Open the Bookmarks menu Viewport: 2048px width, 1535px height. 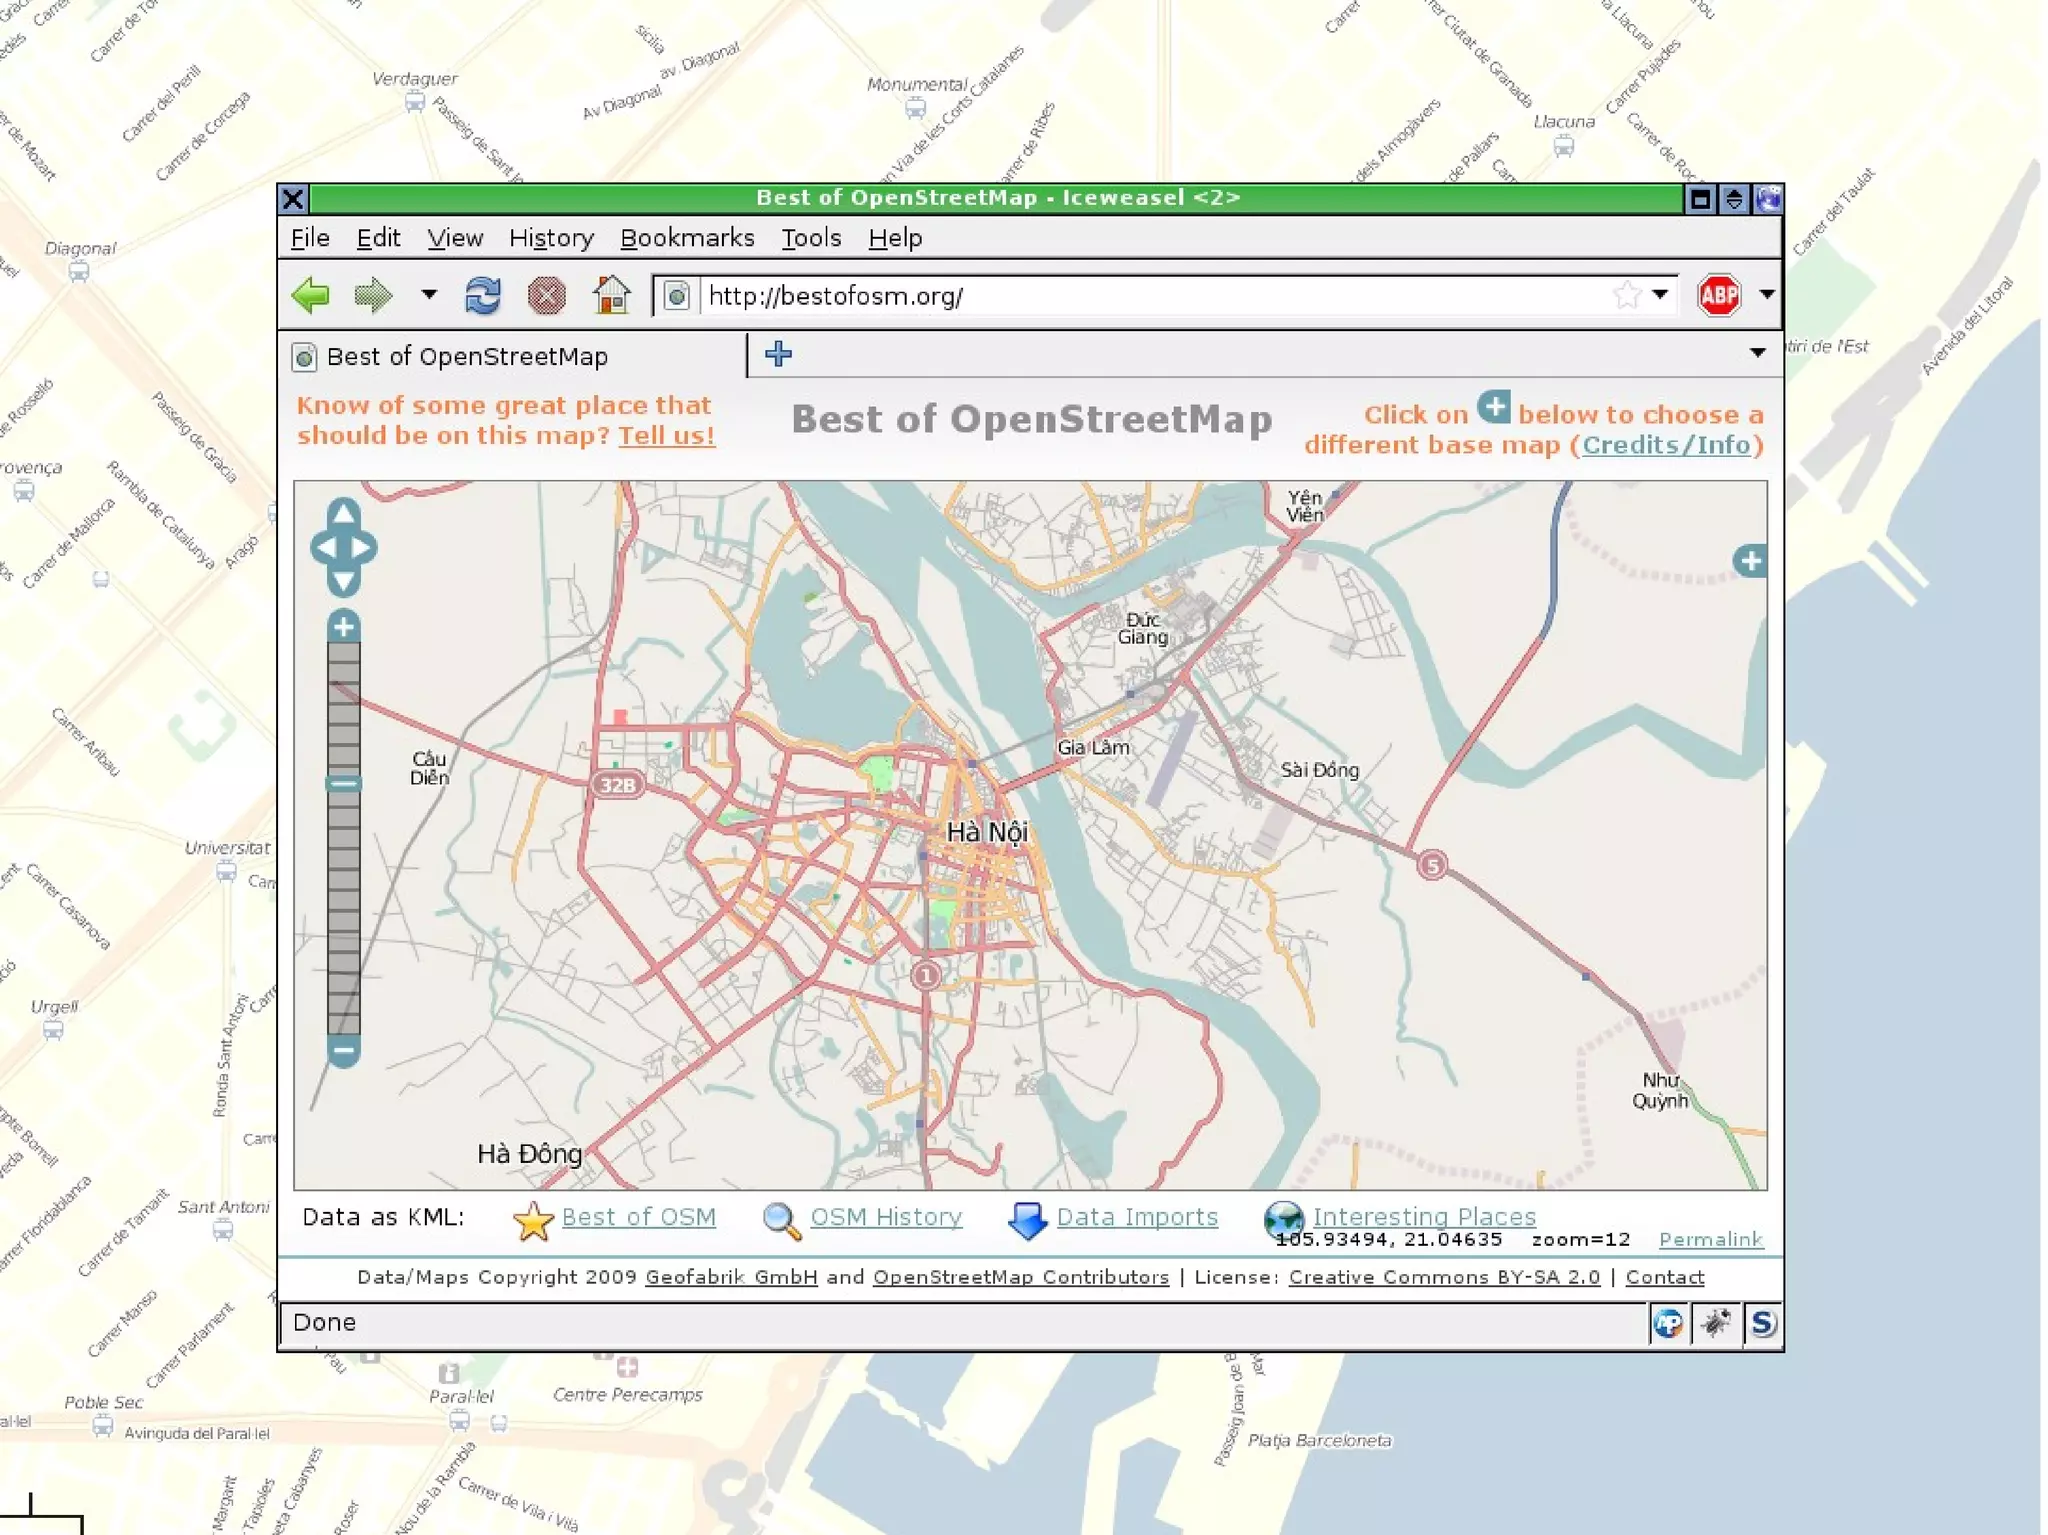click(687, 238)
